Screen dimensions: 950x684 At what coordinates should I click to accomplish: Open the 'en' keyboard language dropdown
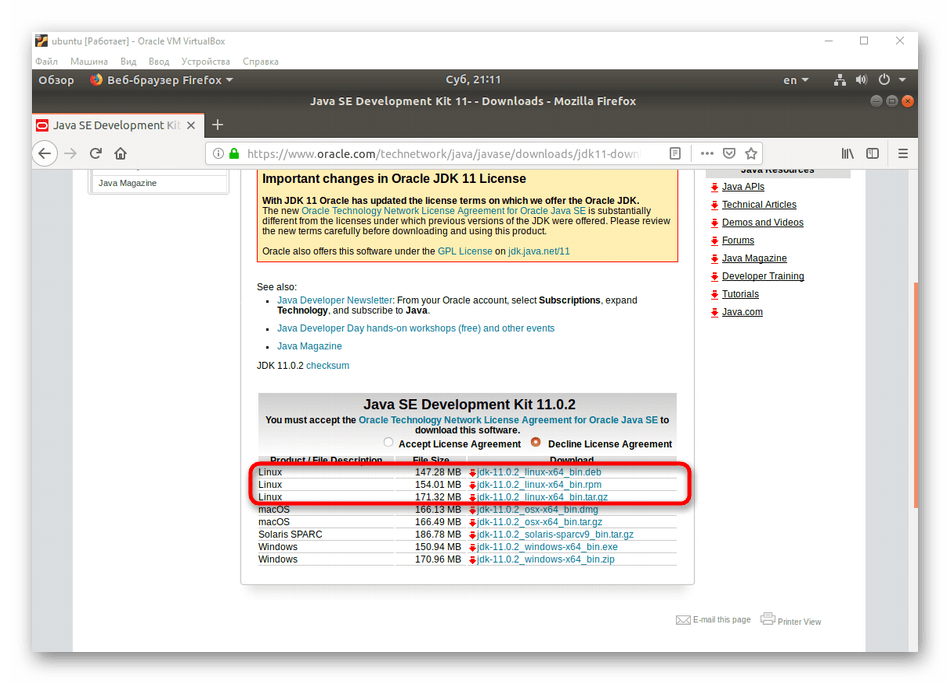[x=796, y=80]
